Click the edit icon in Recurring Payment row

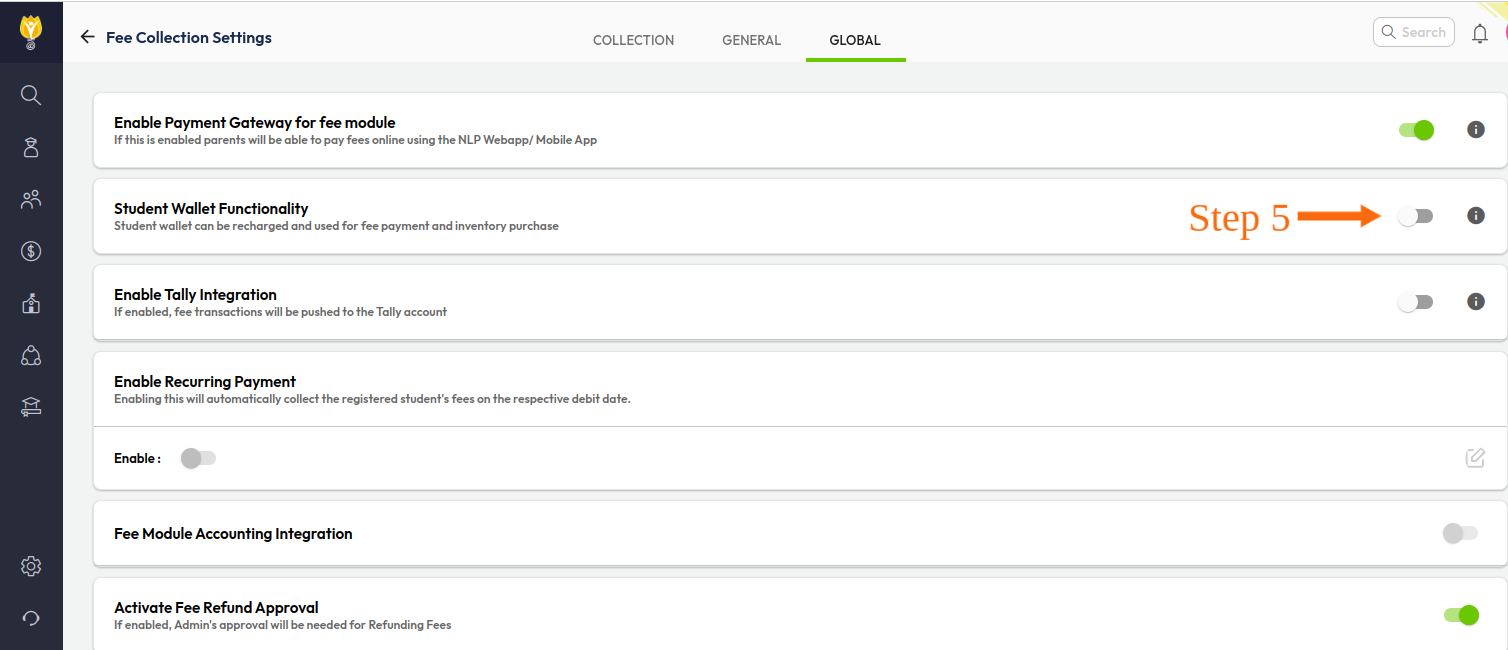click(x=1475, y=458)
